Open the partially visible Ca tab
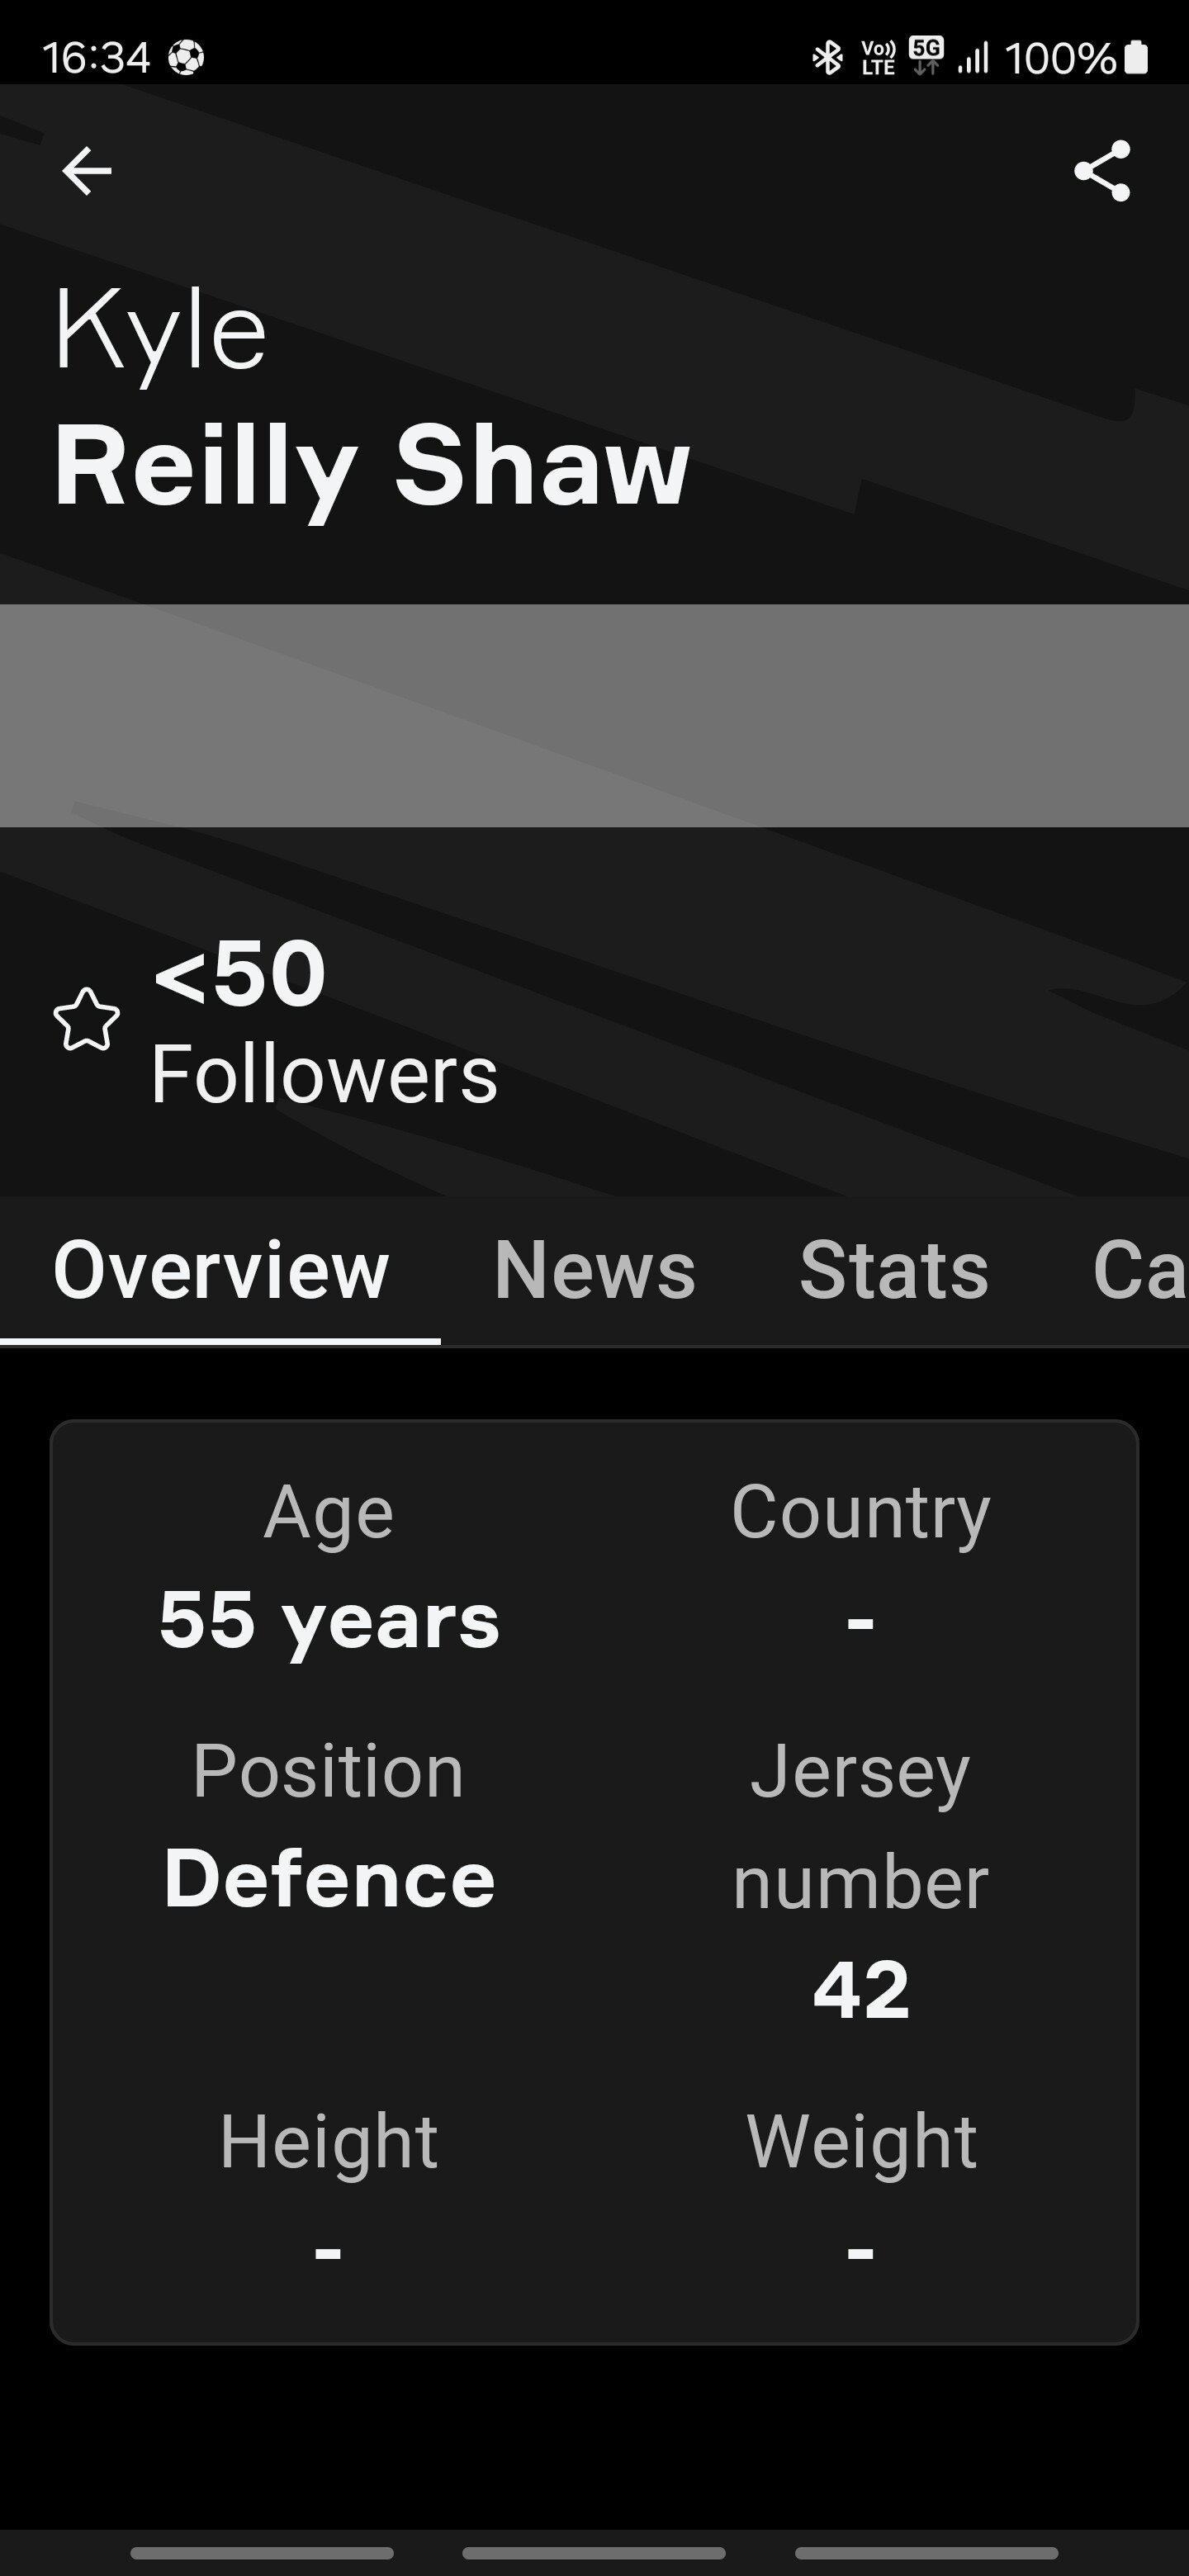 coord(1140,1270)
